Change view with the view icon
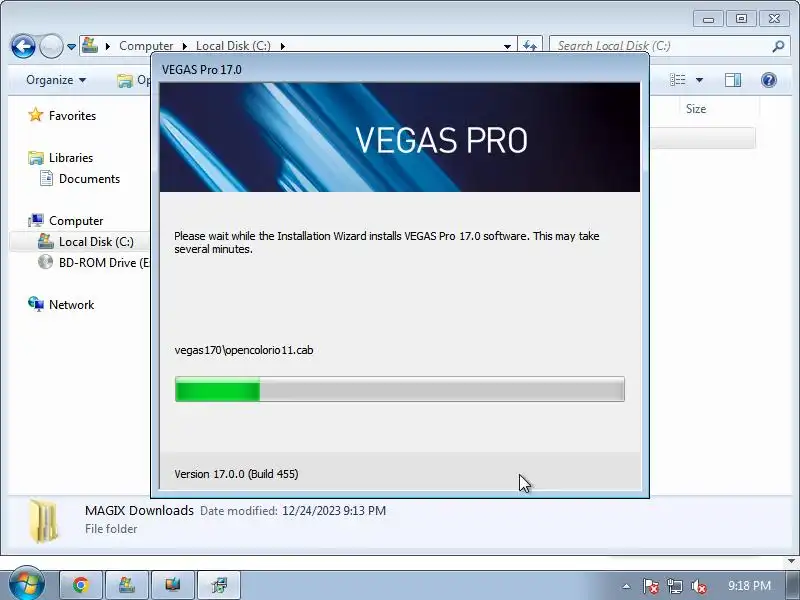800x600 pixels. click(678, 80)
